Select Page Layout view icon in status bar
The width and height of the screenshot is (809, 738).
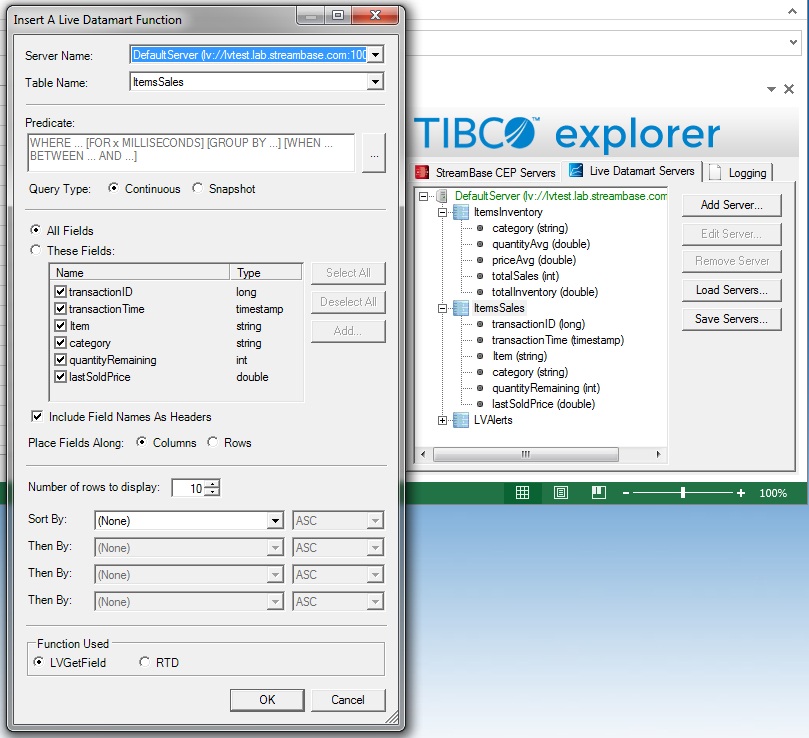click(561, 493)
